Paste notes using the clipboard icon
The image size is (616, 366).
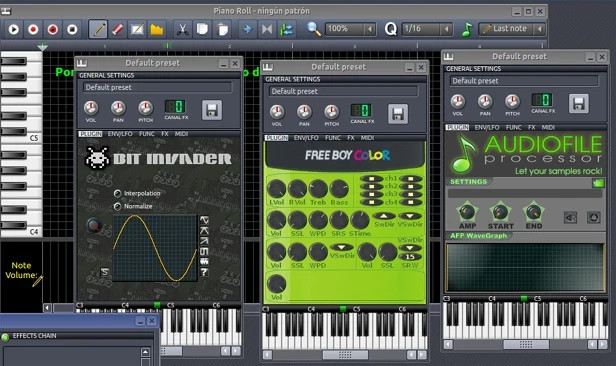pos(222,29)
